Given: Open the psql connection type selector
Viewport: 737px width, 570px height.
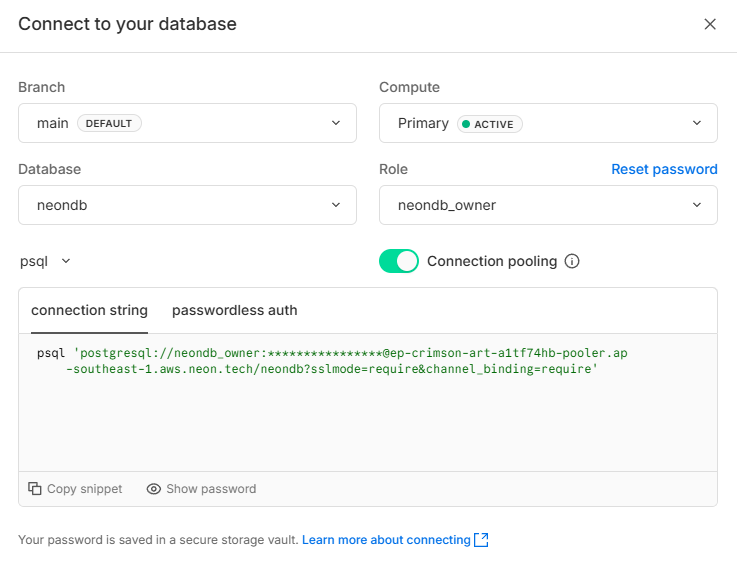Looking at the screenshot, I should (x=46, y=261).
